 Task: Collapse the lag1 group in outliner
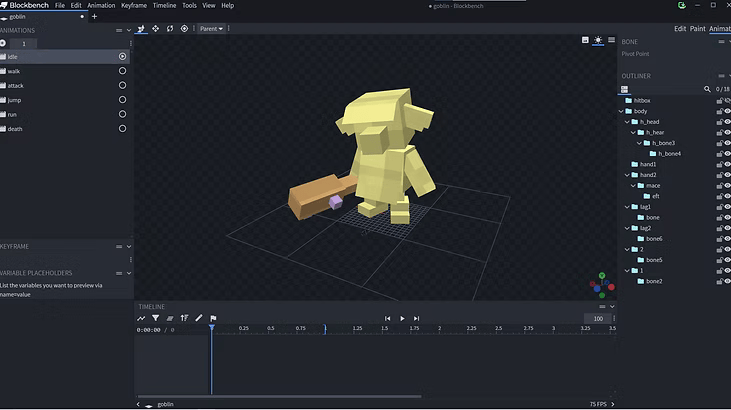627,207
